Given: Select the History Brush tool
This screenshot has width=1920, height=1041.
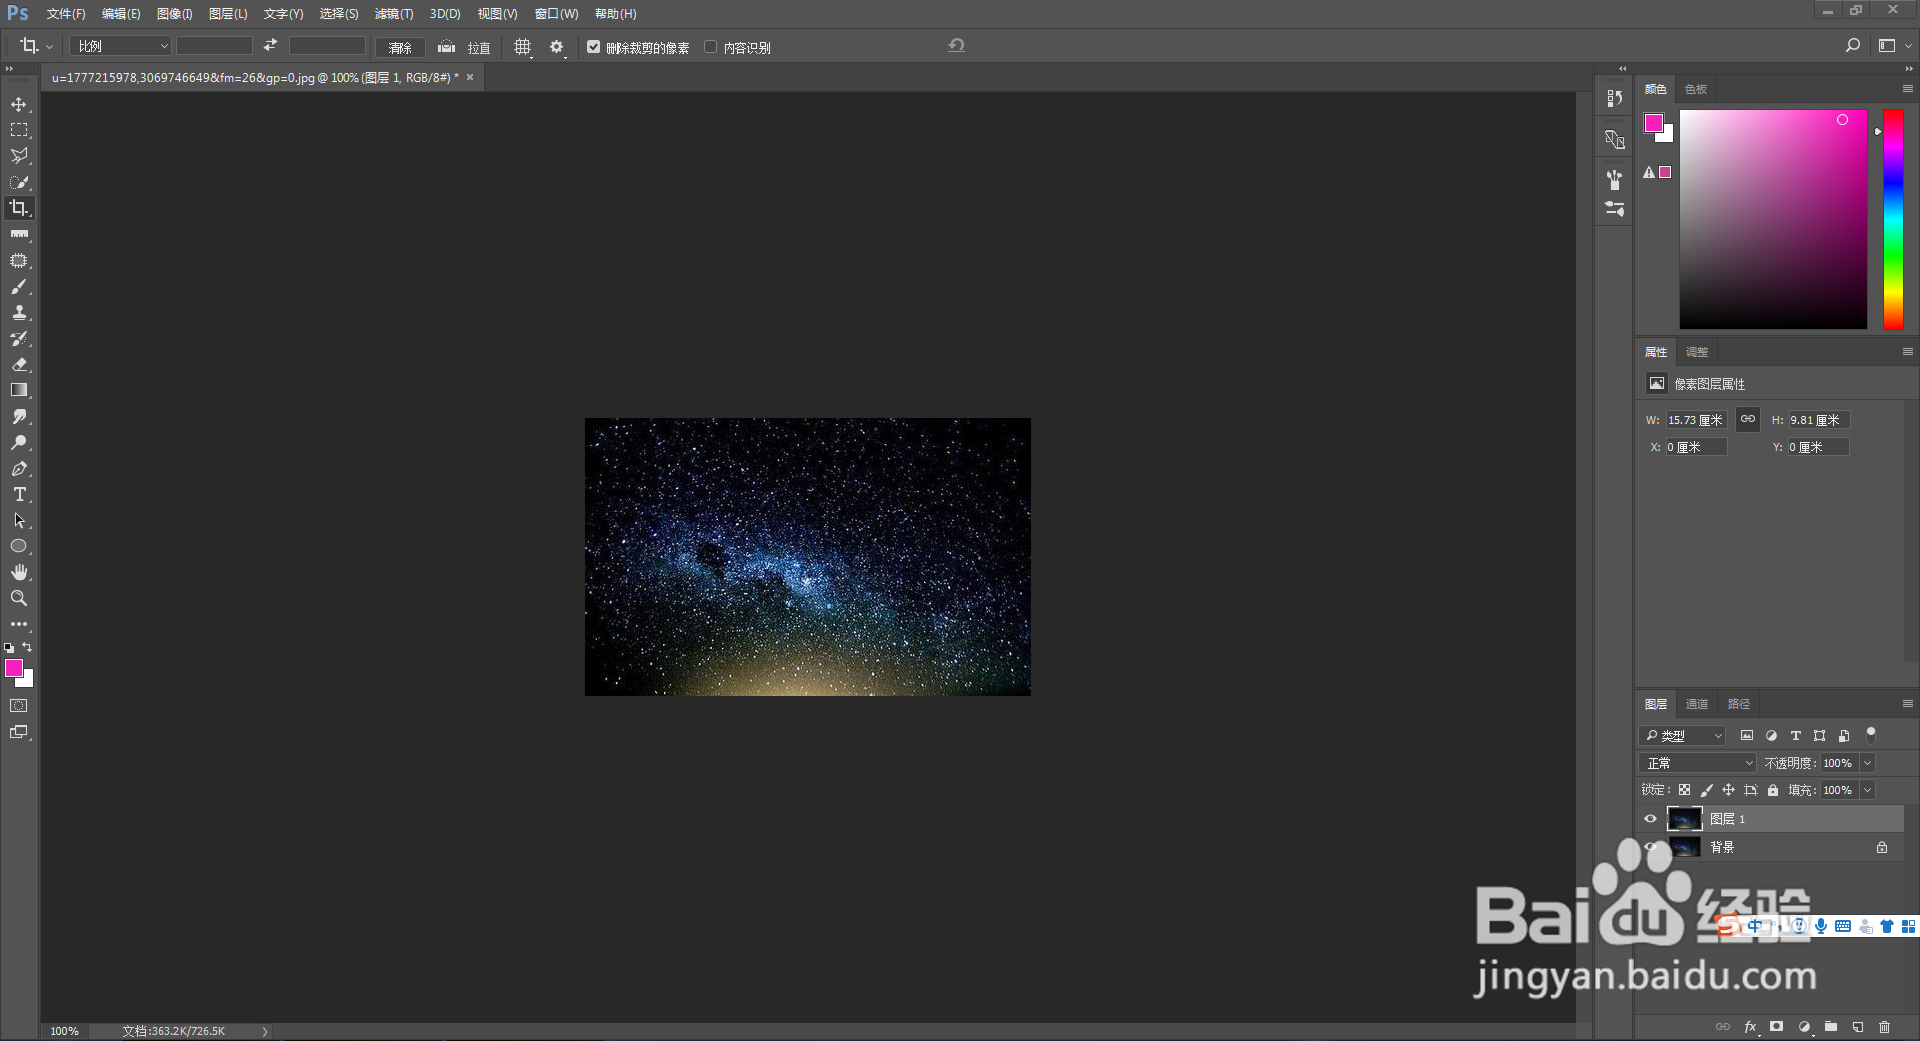Looking at the screenshot, I should [19, 339].
